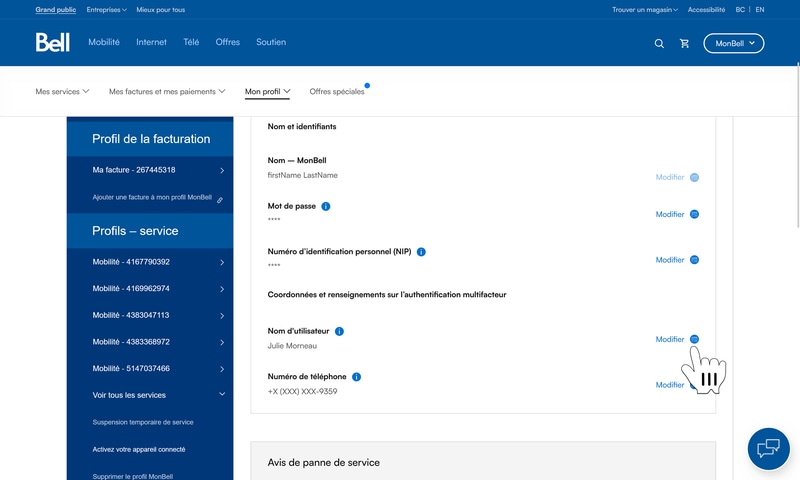
Task: Click the Julie Morneau username value
Action: tap(292, 346)
